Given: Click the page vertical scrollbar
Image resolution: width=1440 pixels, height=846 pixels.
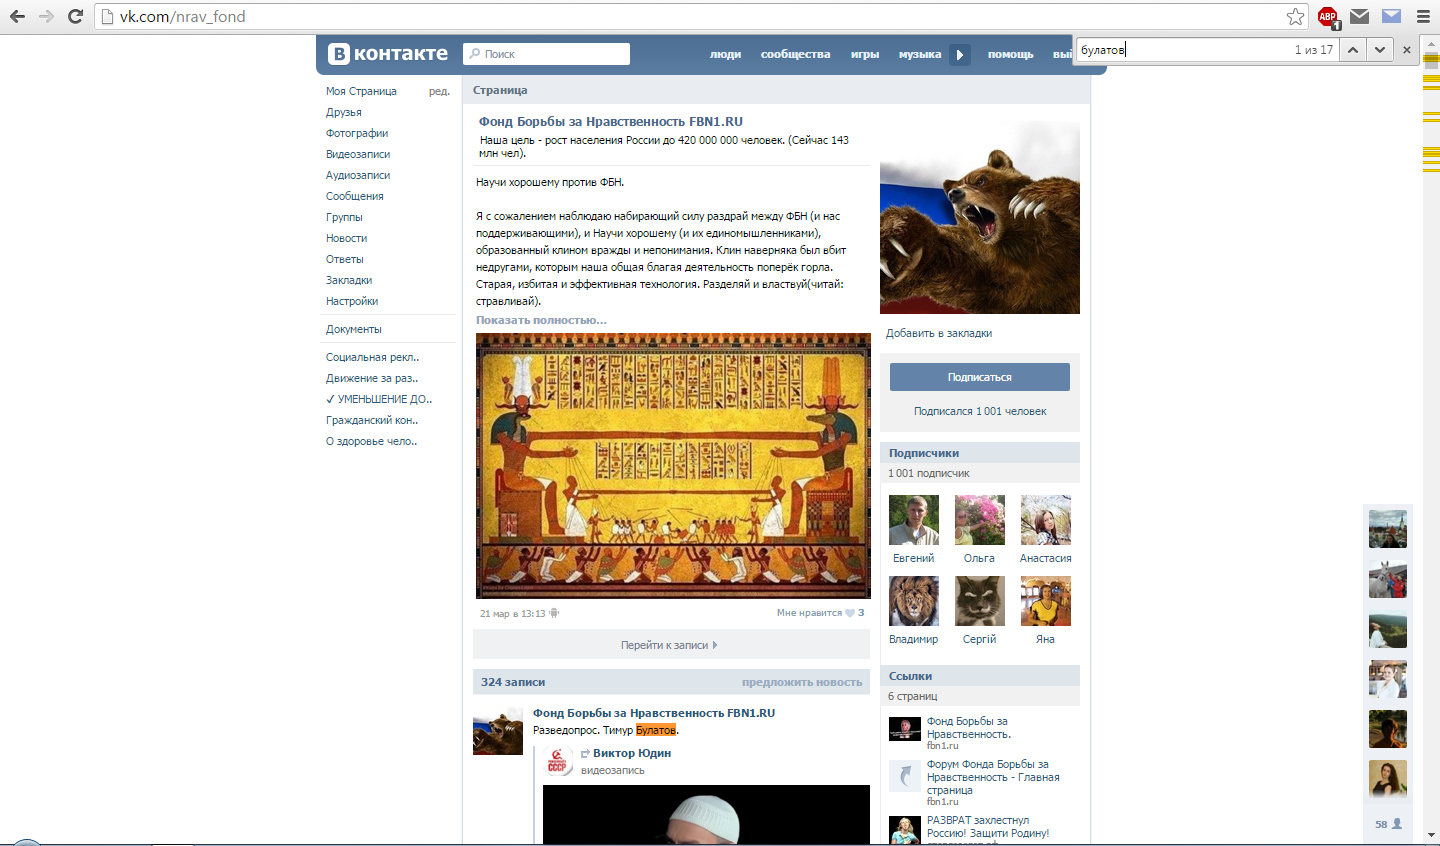Looking at the screenshot, I should pyautogui.click(x=1431, y=440).
